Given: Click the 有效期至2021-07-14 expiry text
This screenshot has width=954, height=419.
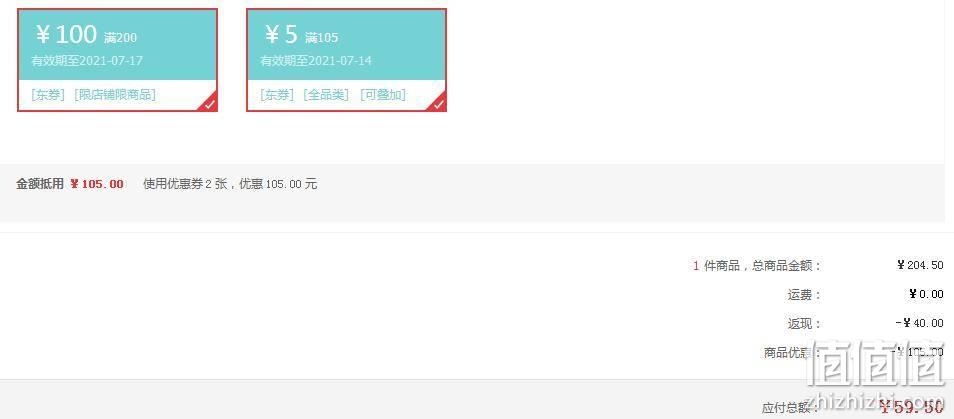Looking at the screenshot, I should pos(316,61).
